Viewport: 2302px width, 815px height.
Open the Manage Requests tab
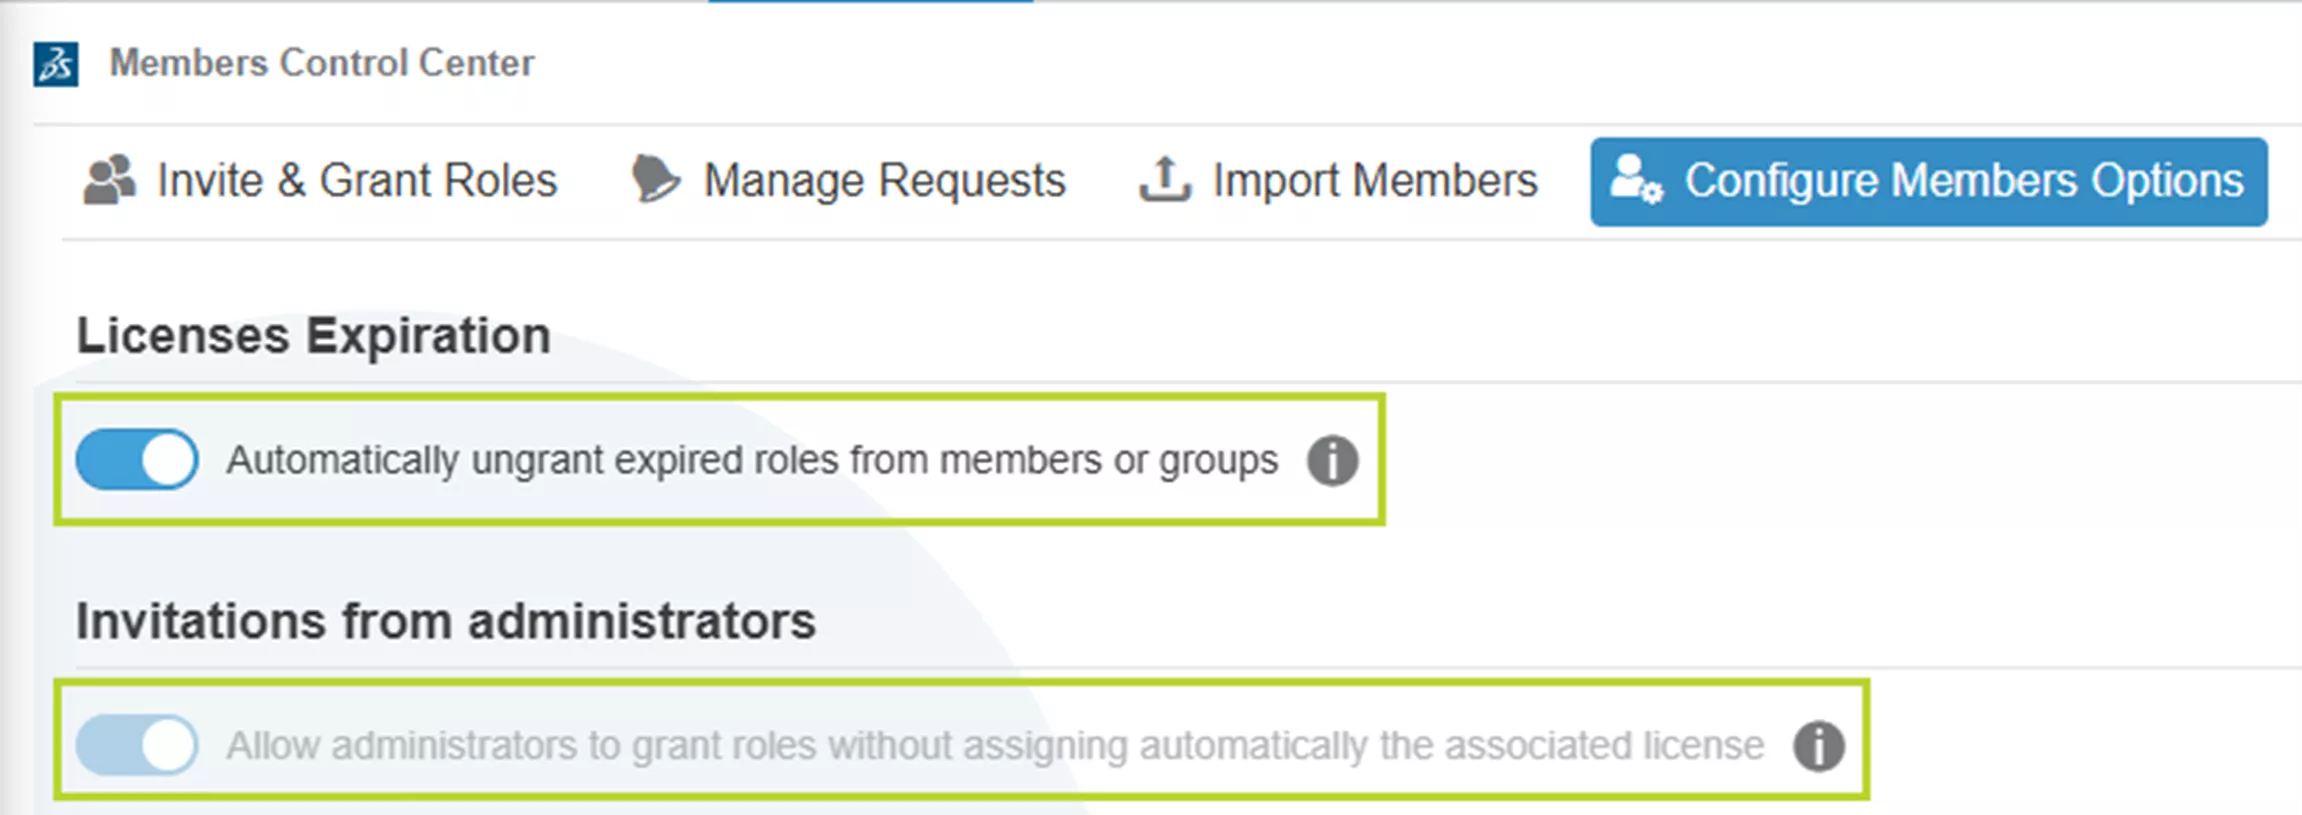click(x=884, y=181)
